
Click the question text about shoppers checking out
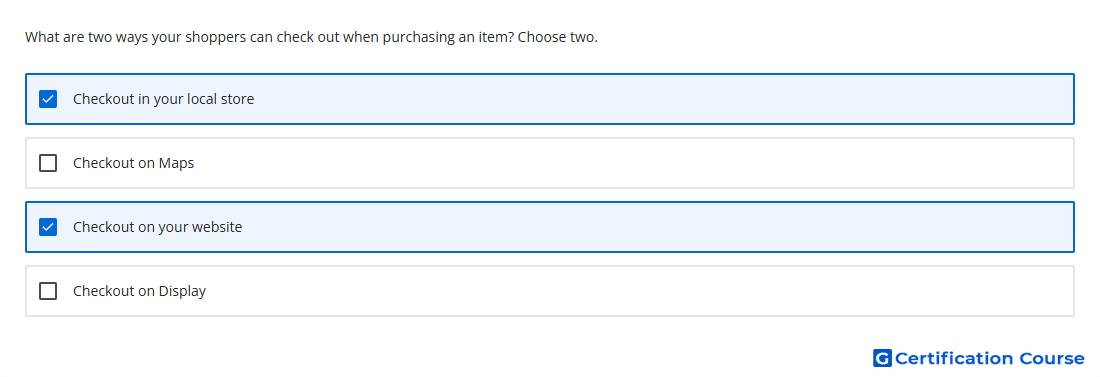(x=311, y=37)
